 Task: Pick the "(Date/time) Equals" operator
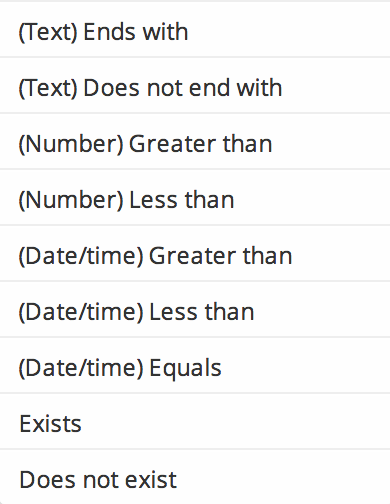click(x=195, y=365)
